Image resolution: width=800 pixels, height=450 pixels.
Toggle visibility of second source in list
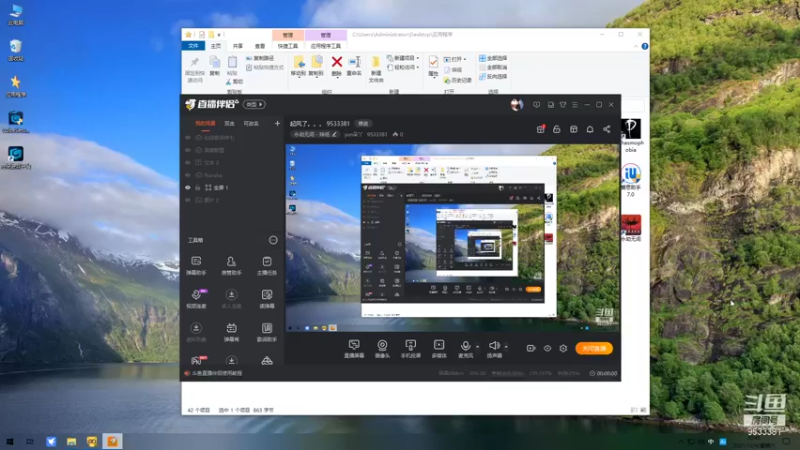coord(188,150)
